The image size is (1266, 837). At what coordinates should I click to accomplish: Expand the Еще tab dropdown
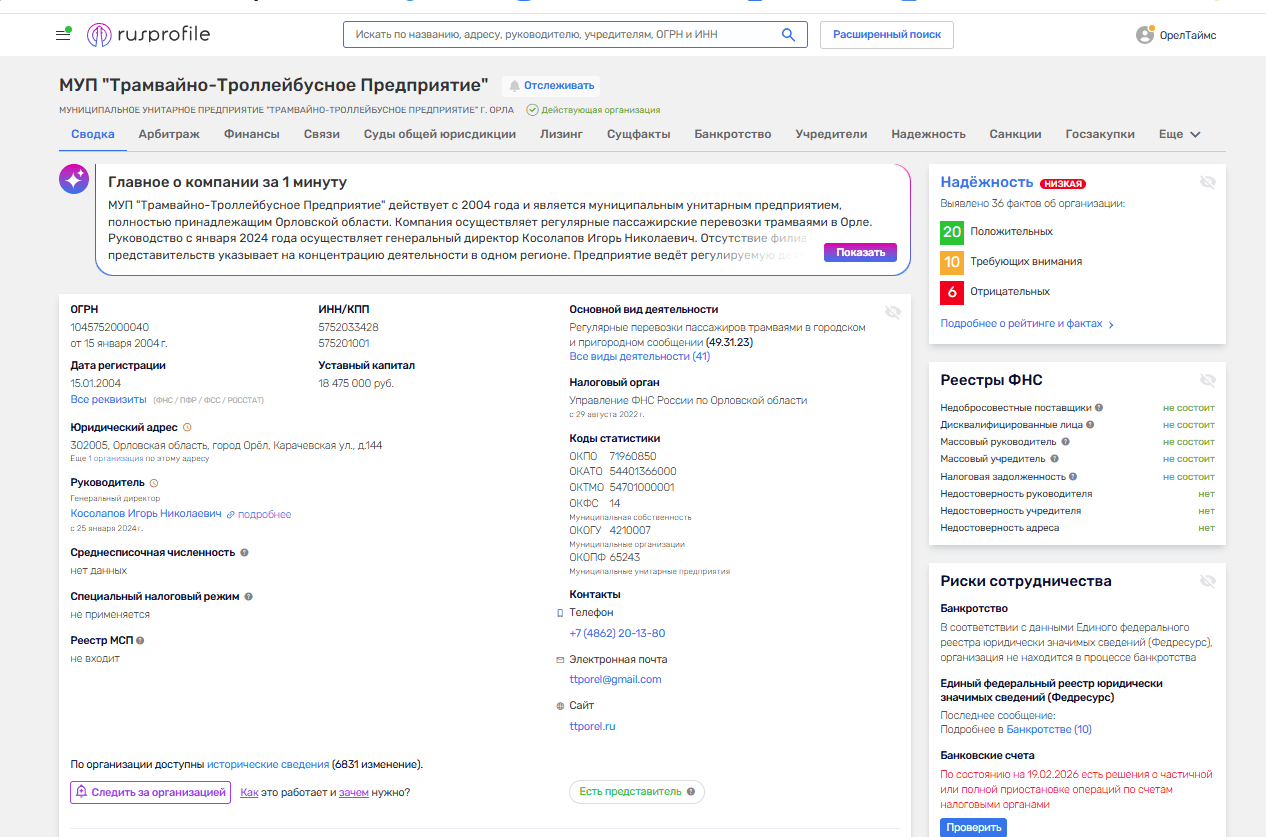point(1179,134)
